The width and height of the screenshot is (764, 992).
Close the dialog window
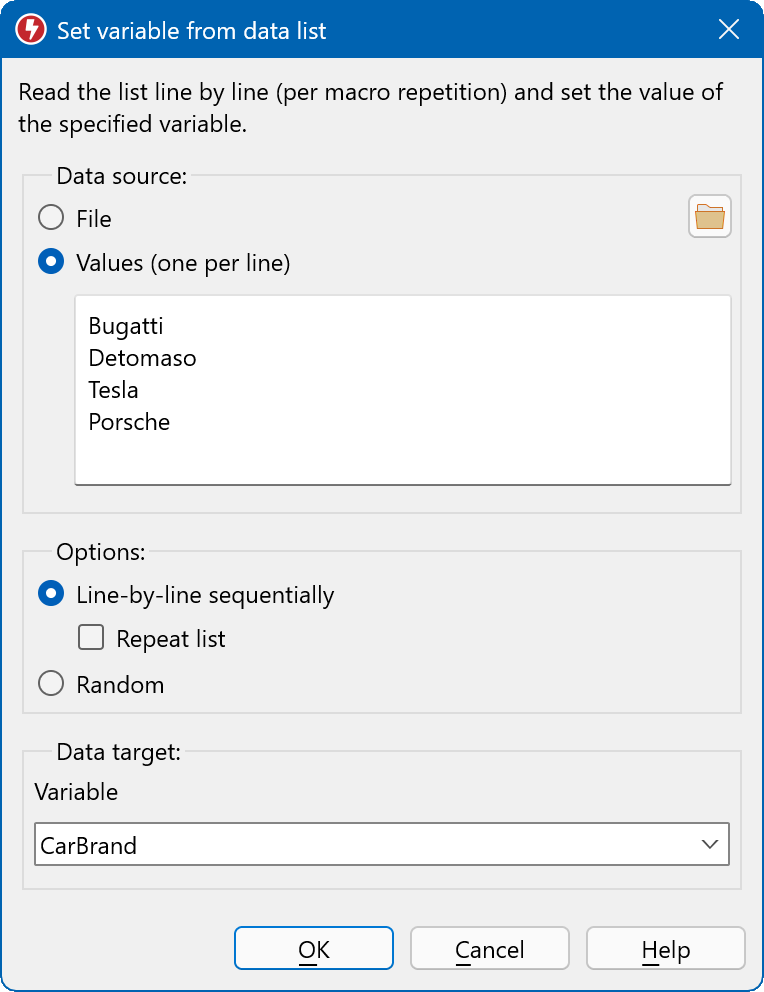tap(729, 30)
